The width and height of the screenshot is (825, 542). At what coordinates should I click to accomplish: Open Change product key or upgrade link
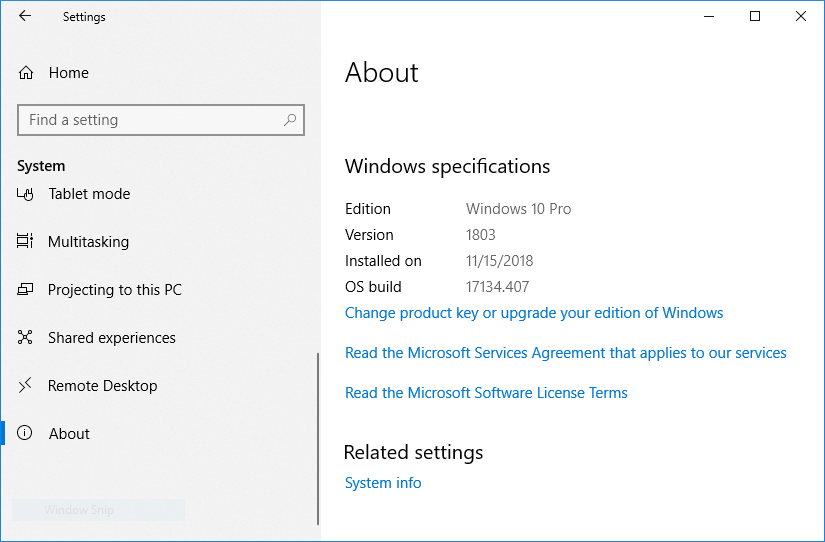click(534, 313)
